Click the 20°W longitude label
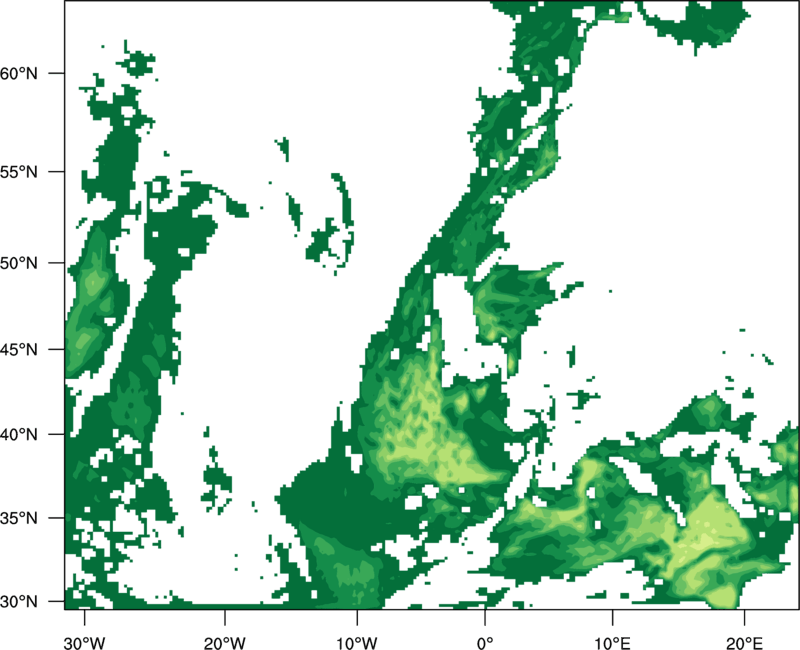 (x=224, y=643)
